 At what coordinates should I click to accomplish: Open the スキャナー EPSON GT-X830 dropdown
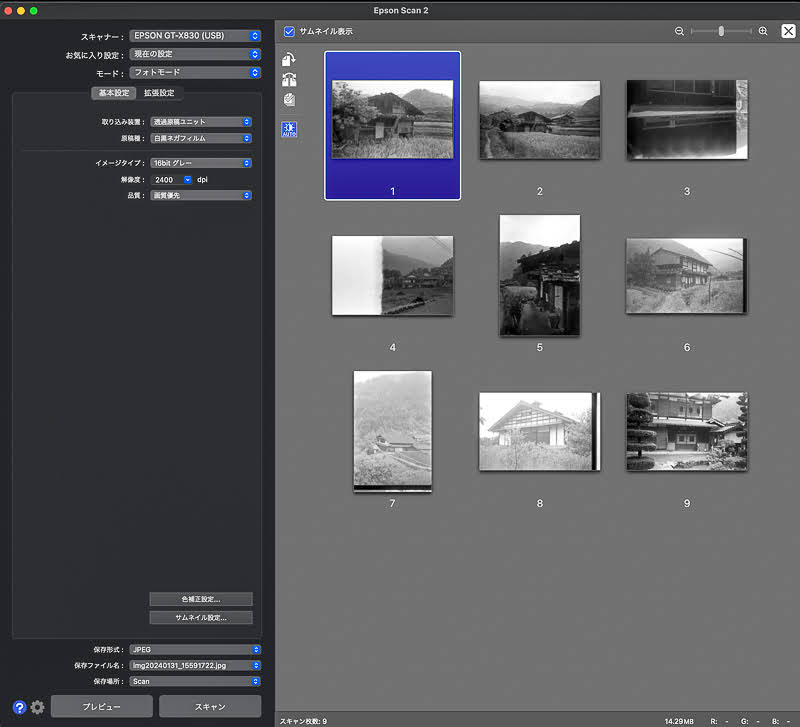coord(195,36)
